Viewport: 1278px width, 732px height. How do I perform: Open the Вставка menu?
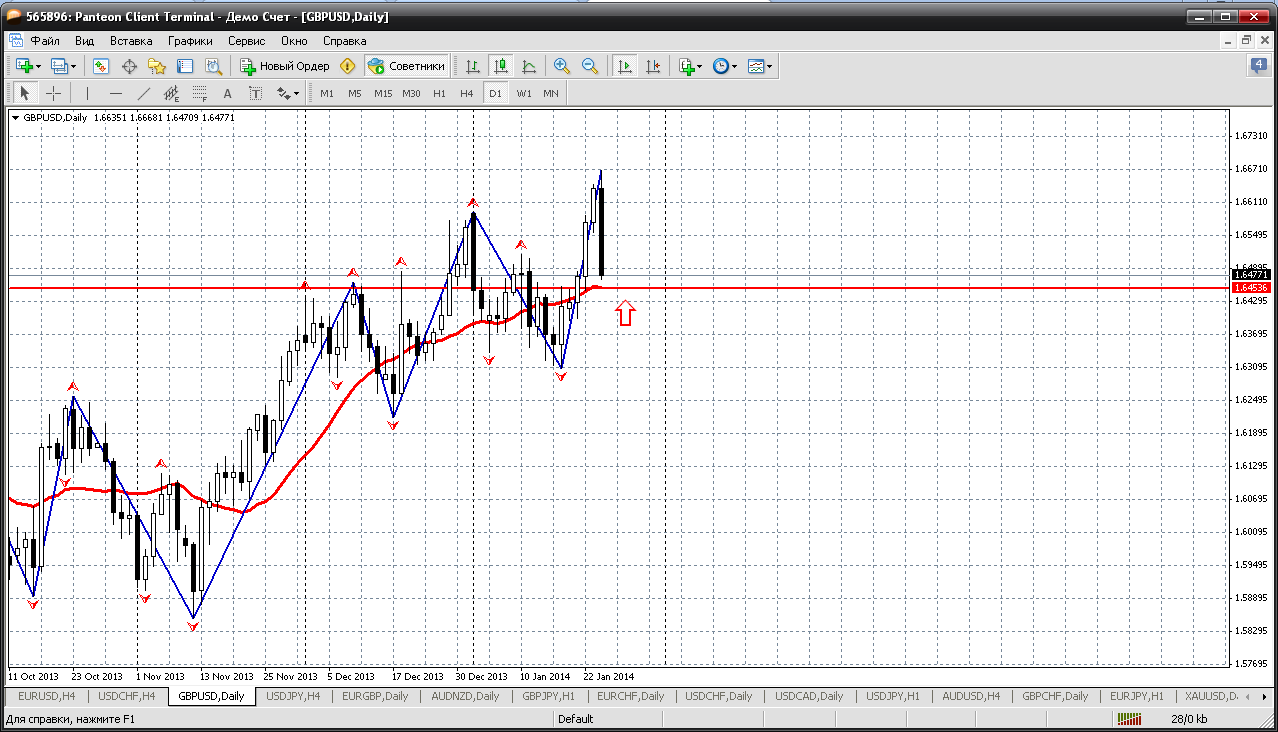coord(131,41)
